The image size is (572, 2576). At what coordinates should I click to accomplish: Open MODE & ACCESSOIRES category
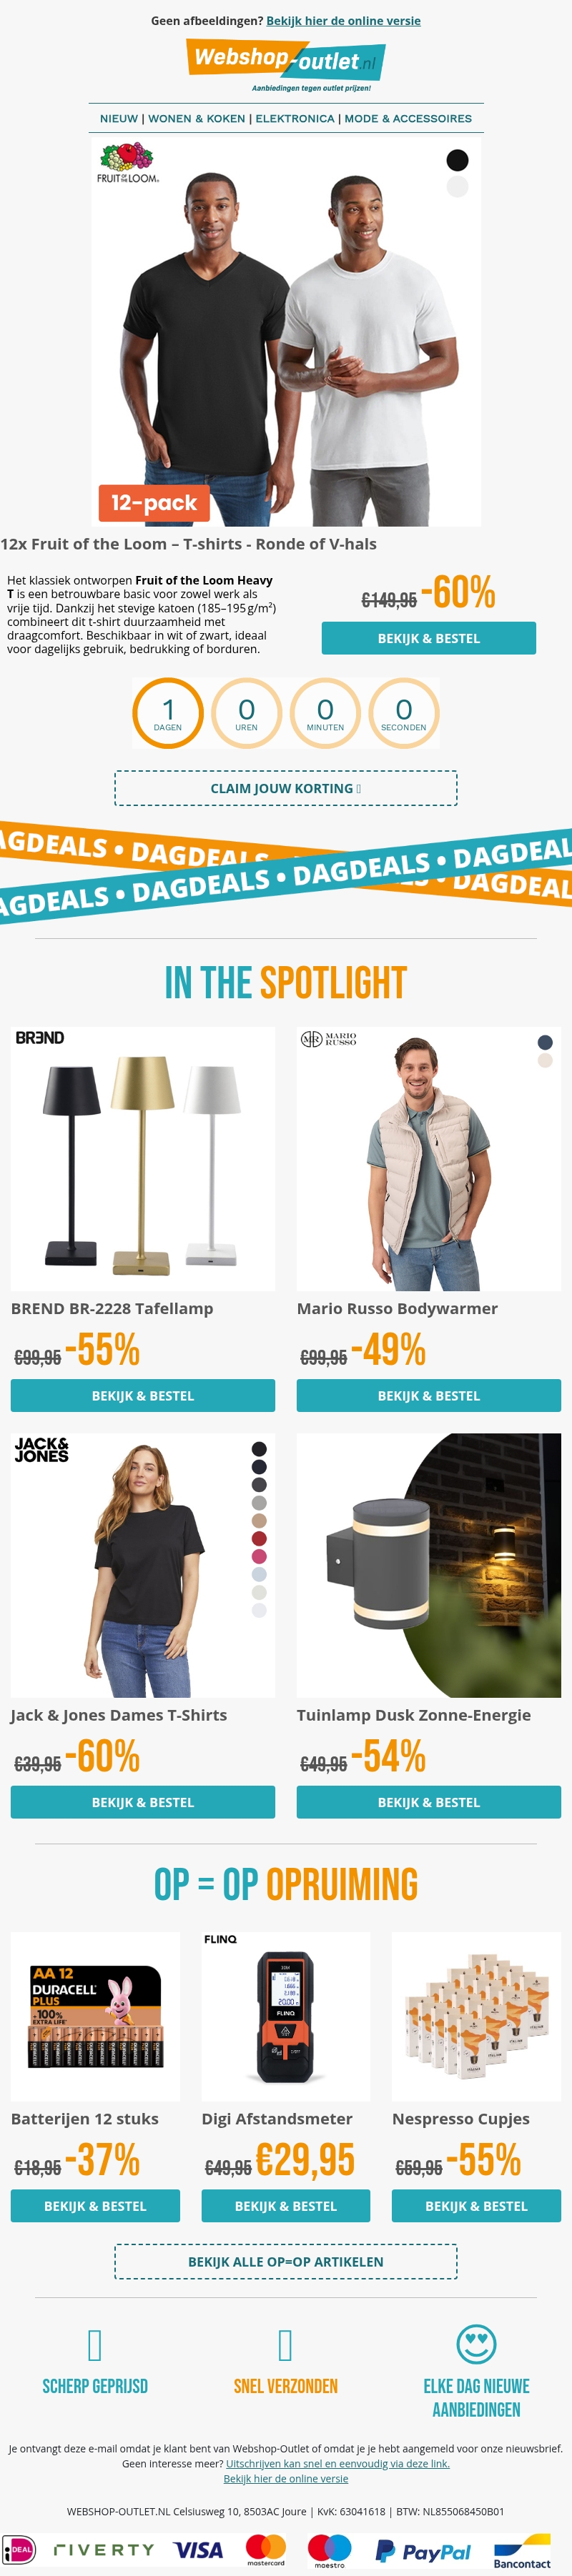408,118
